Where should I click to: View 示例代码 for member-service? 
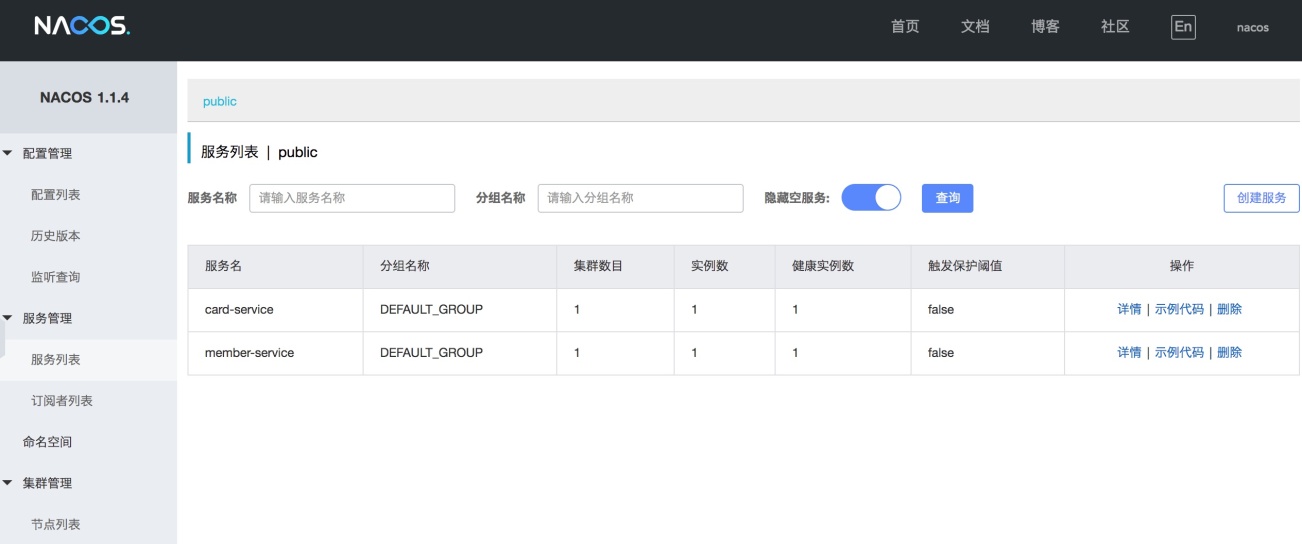tap(1179, 353)
